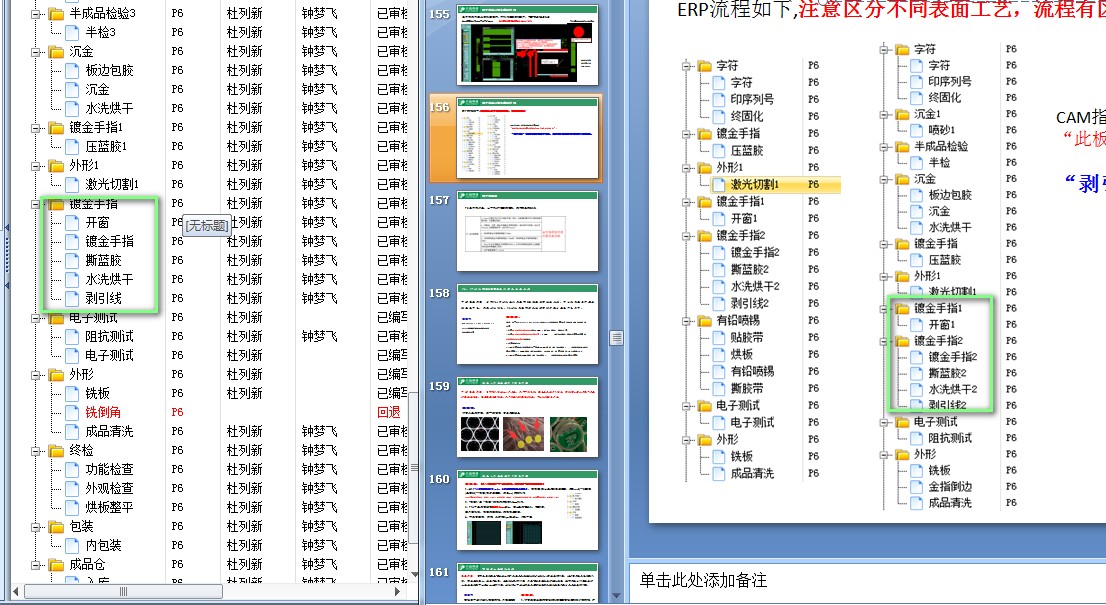
Task: Select the 烘板整平 document icon
Action: [72, 508]
